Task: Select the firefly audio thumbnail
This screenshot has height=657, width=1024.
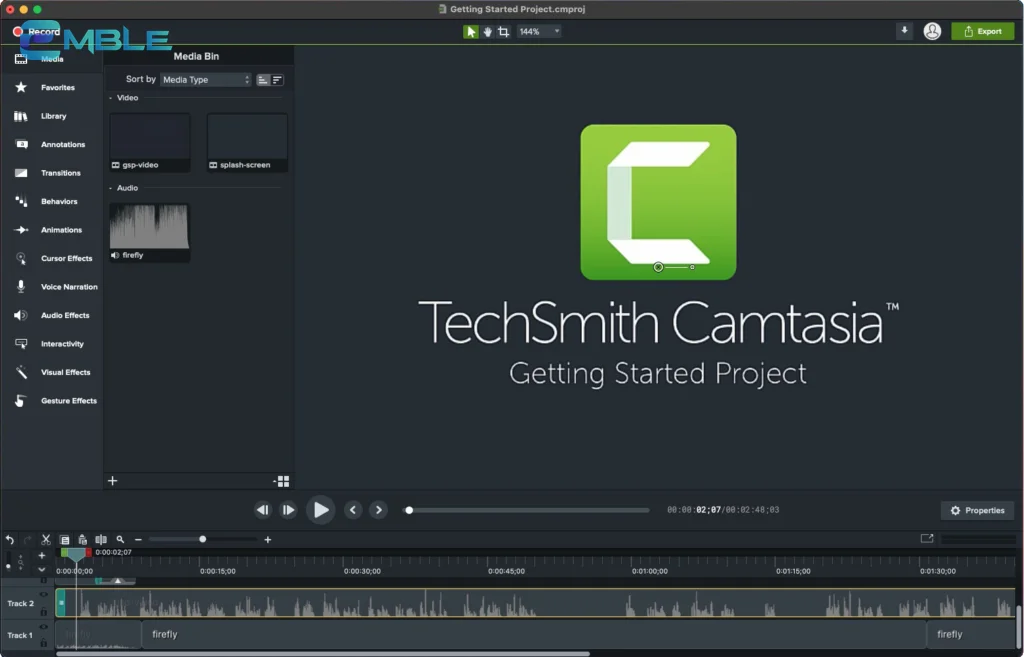Action: tap(148, 228)
